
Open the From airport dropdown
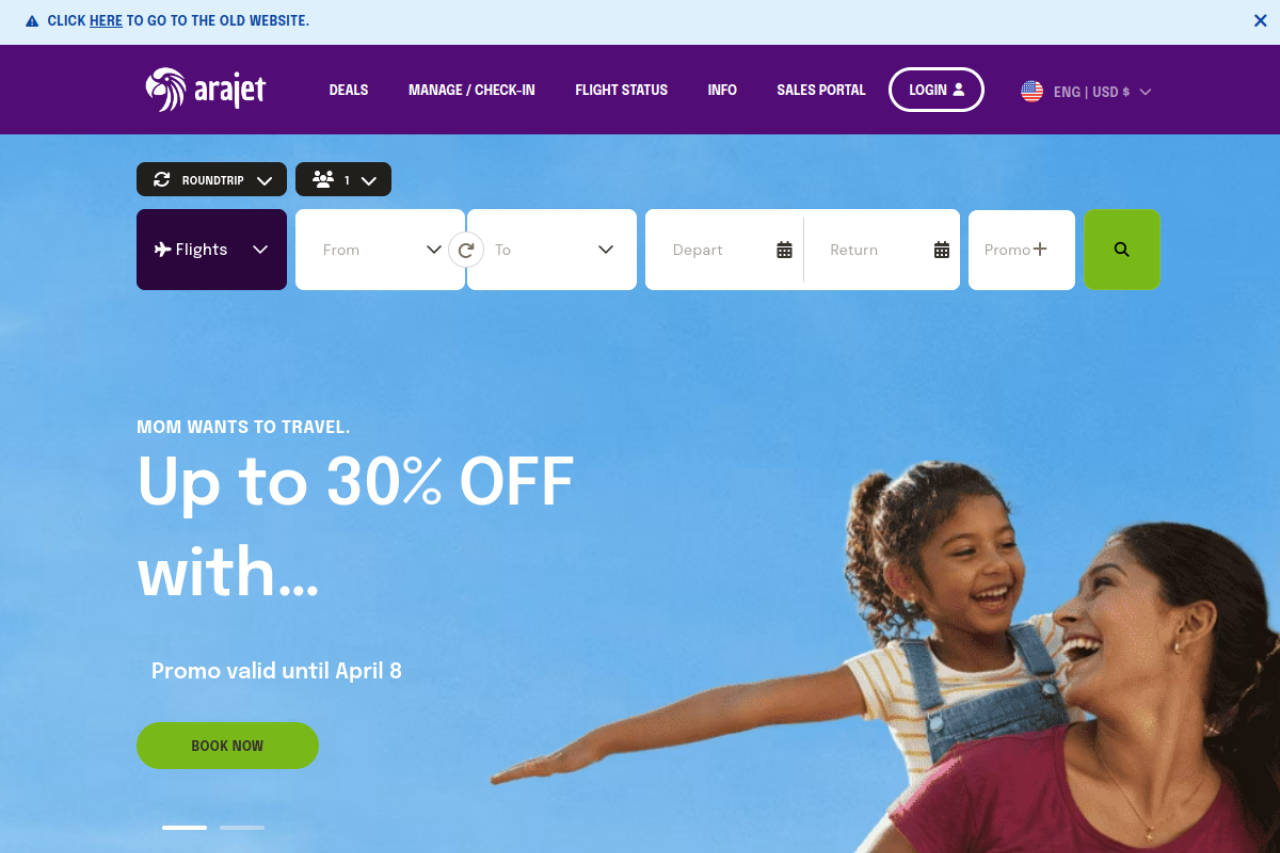click(x=380, y=250)
